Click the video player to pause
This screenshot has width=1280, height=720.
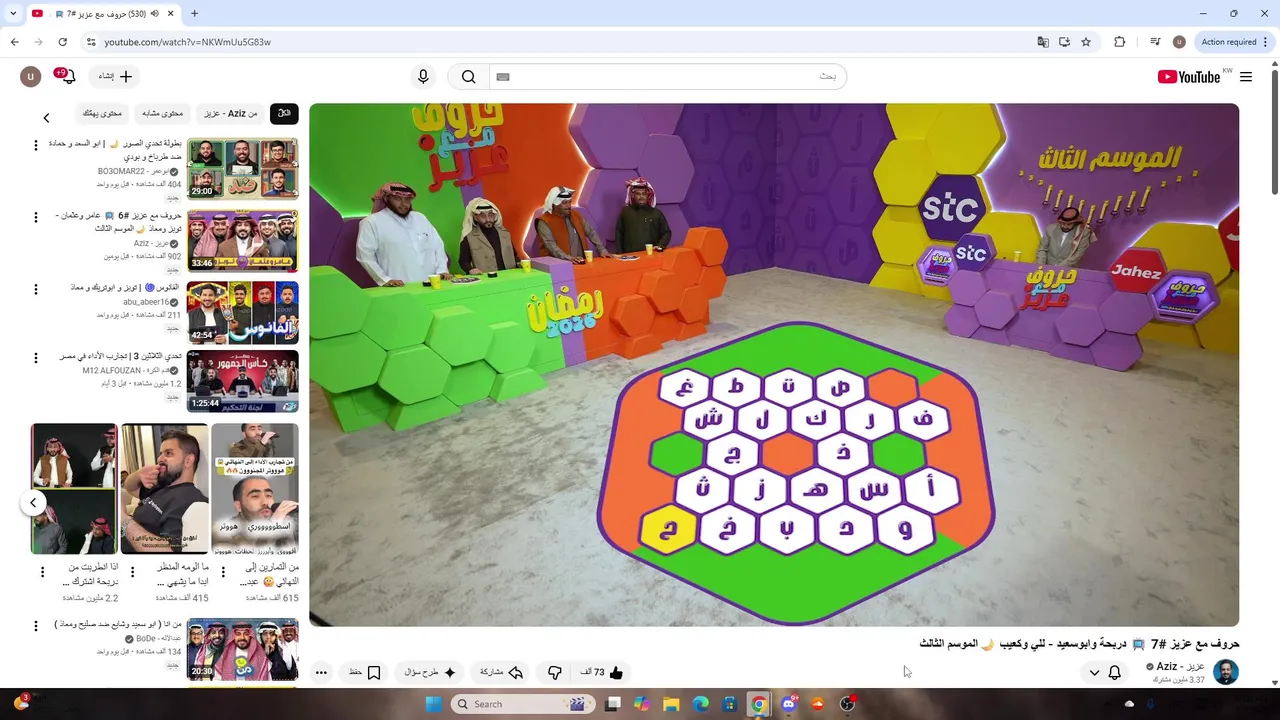pos(774,365)
